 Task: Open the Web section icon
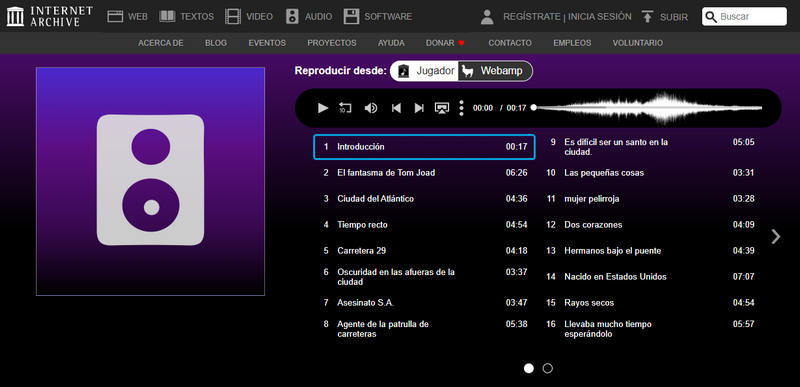pos(115,16)
